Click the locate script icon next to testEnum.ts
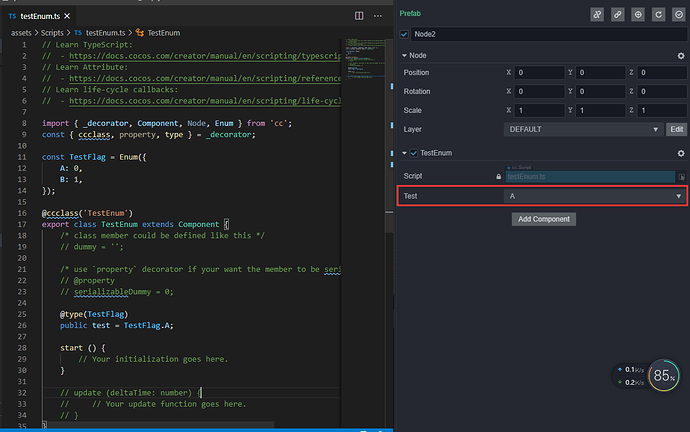 [682, 177]
